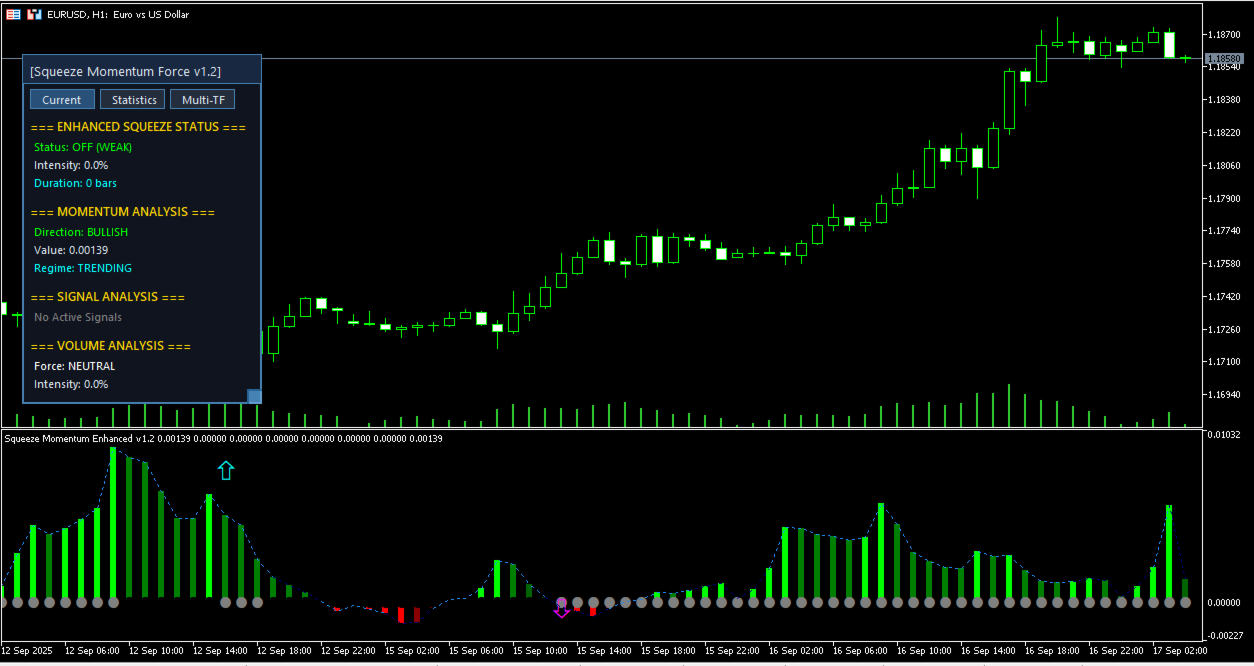Screen dimensions: 1254x666
Task: Click the '15 Sep 02:00' time axis label
Action: click(414, 650)
